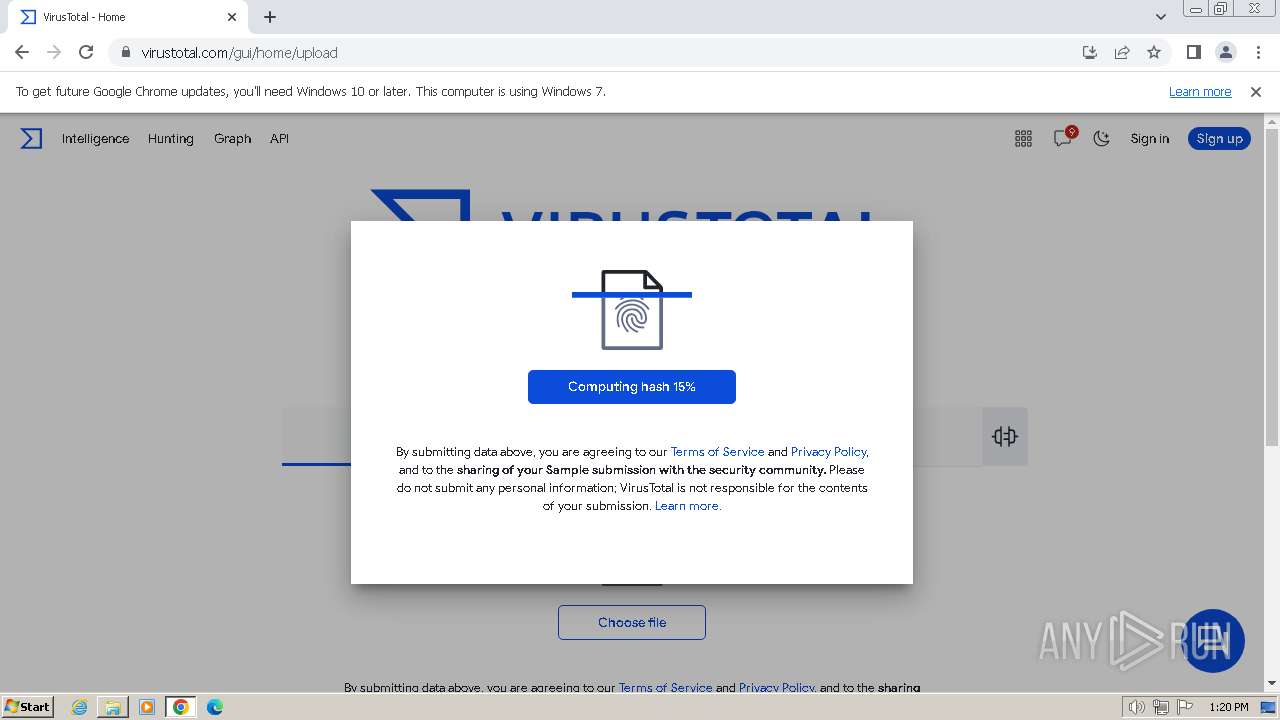This screenshot has width=1280, height=720.
Task: Click the Choose file button
Action: [x=632, y=622]
